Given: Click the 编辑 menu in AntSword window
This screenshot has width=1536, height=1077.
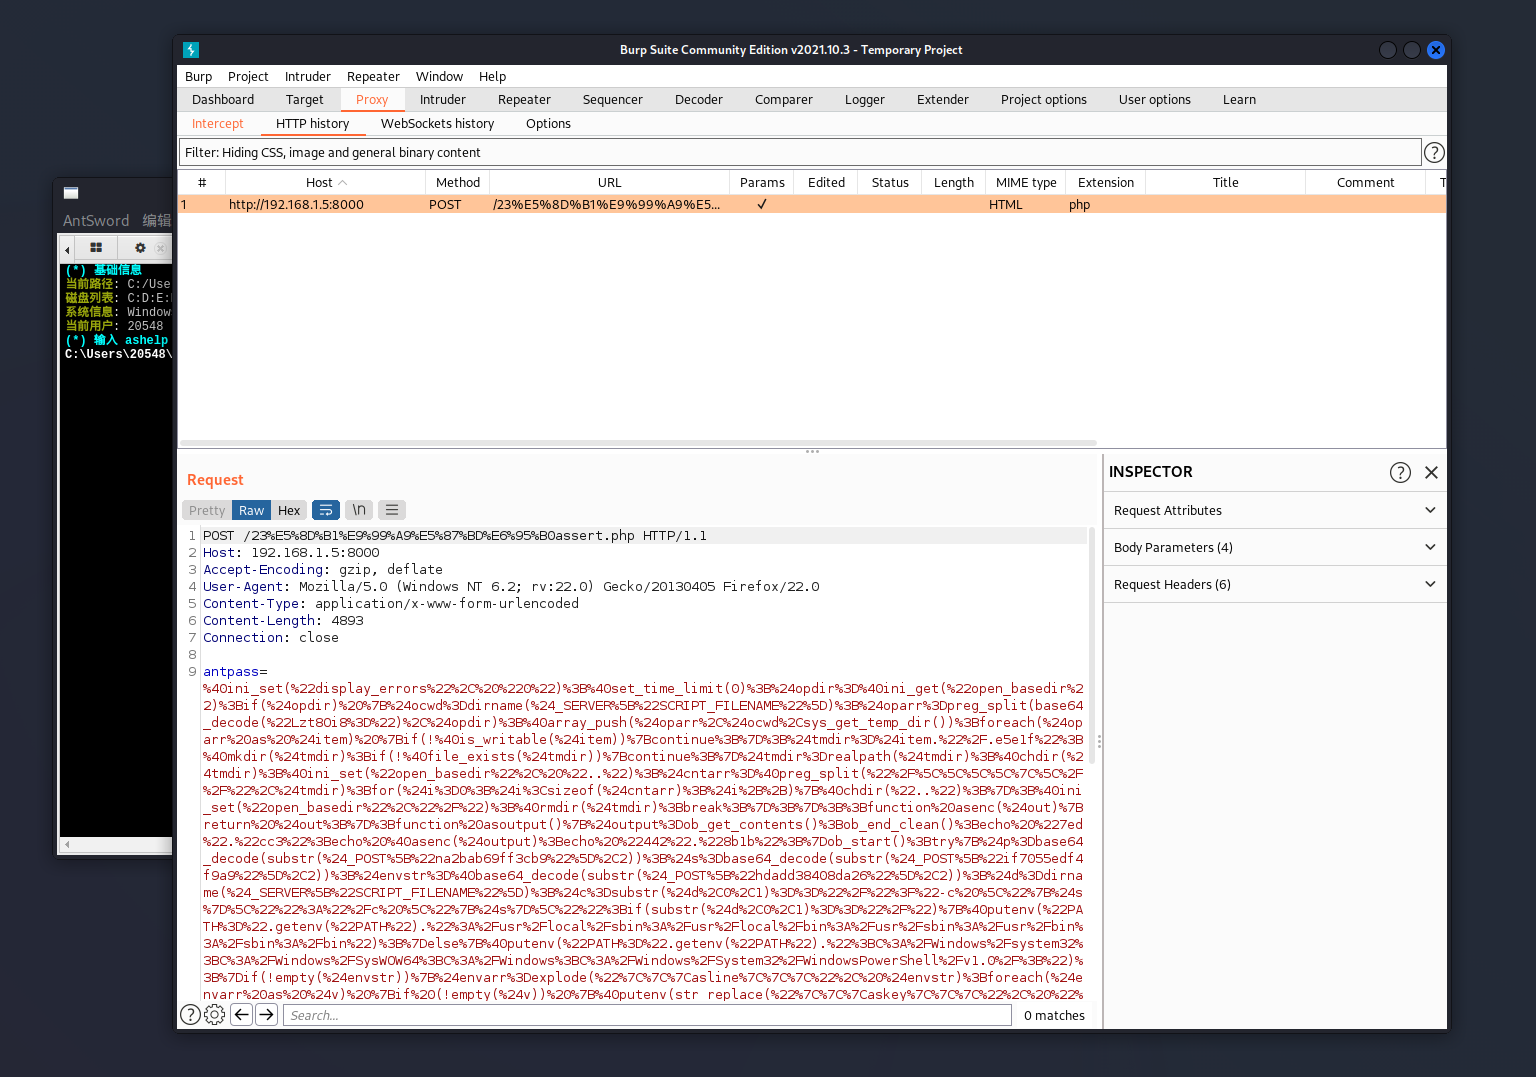Looking at the screenshot, I should click(157, 220).
